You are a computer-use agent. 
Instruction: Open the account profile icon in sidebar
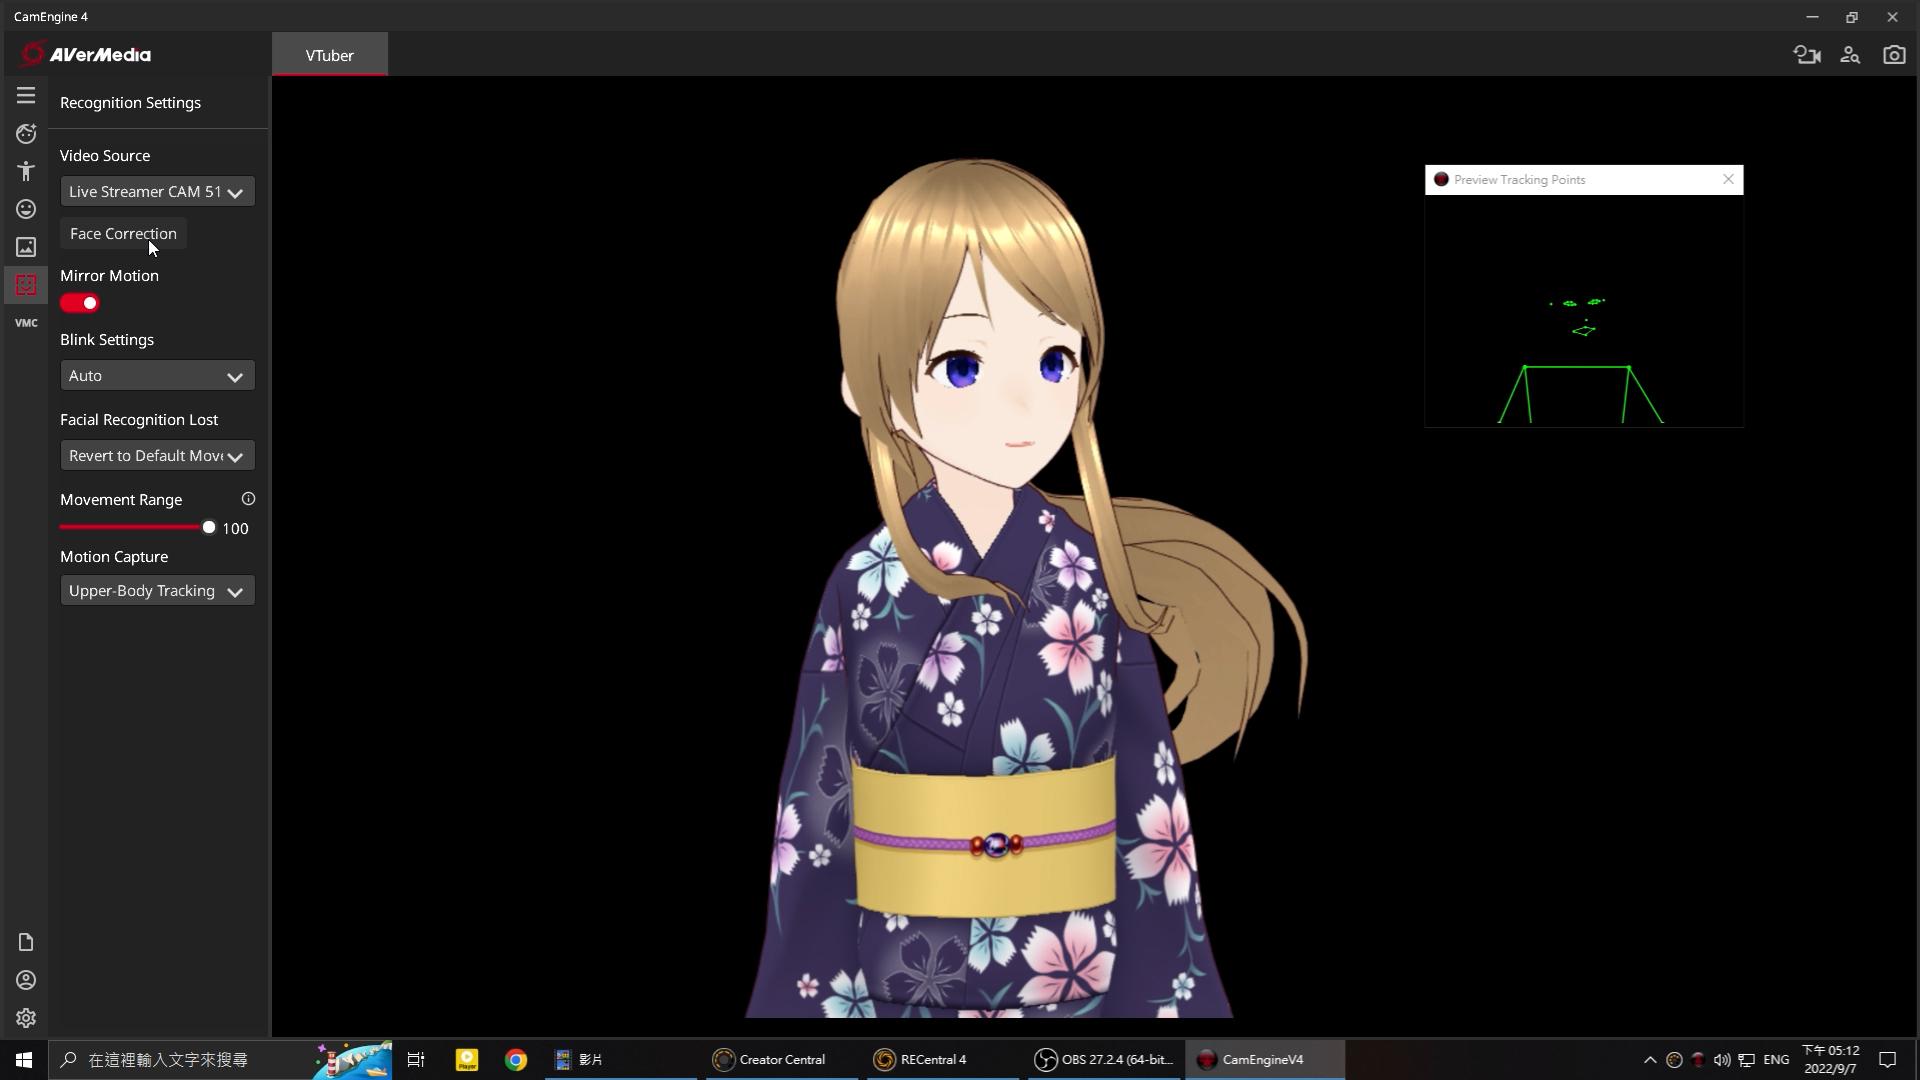[x=26, y=980]
